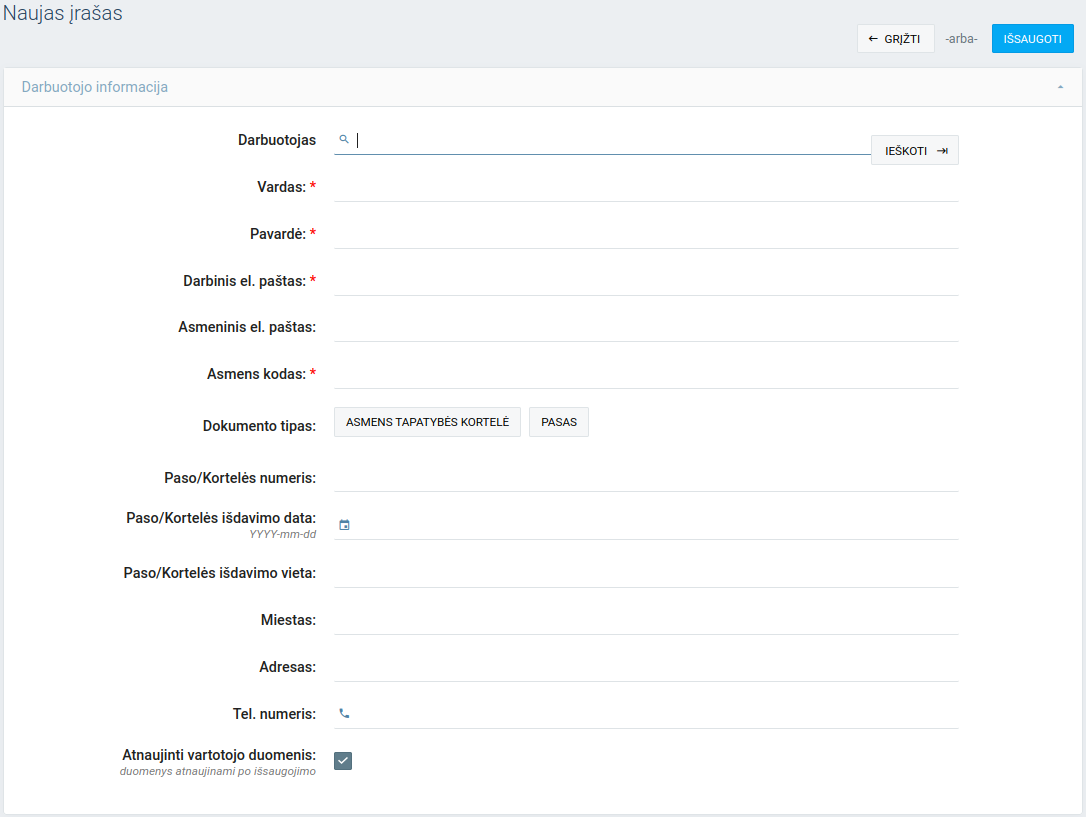Click the search magnifier icon in Darbuotojas field
The height and width of the screenshot is (817, 1086).
343,140
